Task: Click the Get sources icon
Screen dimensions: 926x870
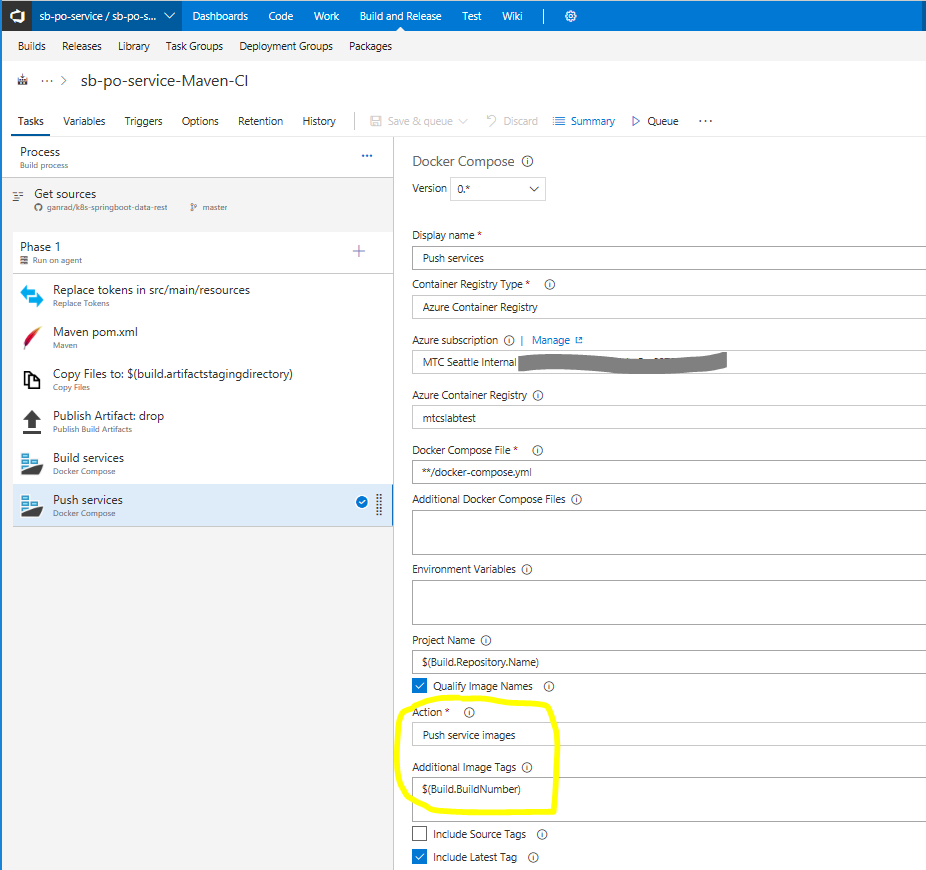Action: pos(18,195)
